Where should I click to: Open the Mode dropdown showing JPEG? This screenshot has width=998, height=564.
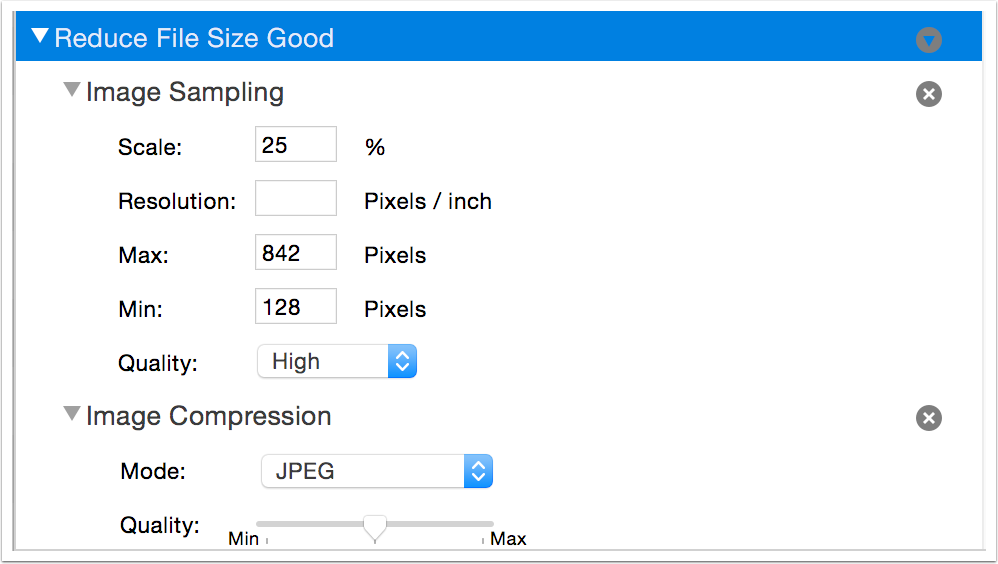click(376, 471)
